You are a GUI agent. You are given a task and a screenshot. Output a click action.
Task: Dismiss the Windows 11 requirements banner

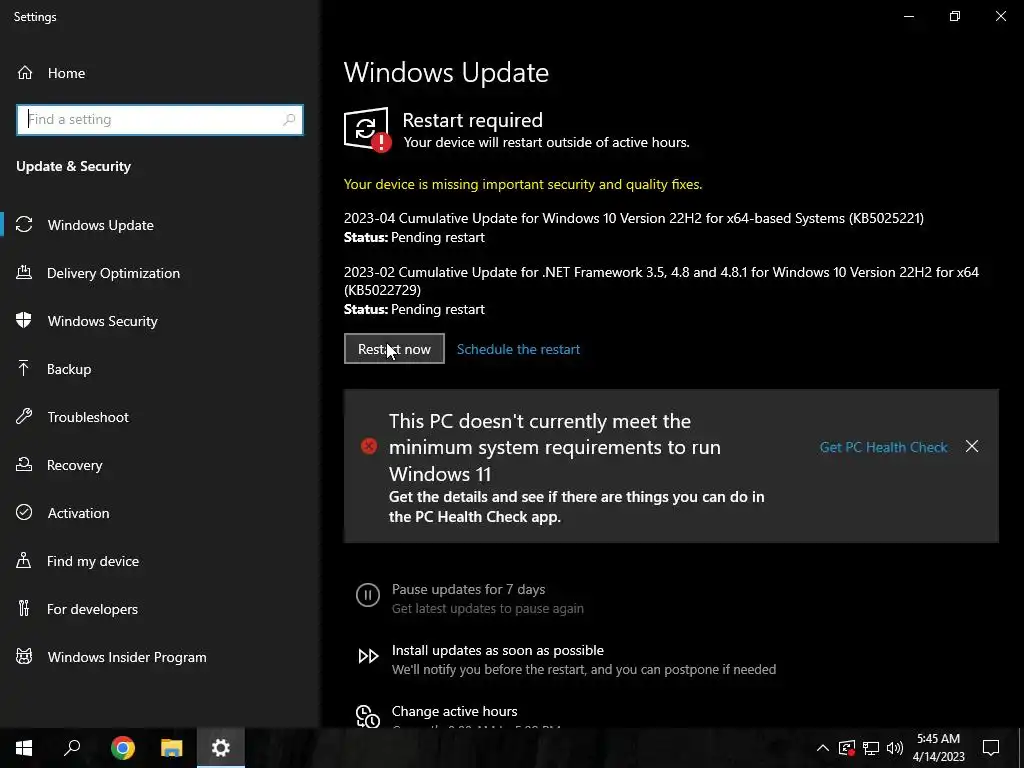972,446
